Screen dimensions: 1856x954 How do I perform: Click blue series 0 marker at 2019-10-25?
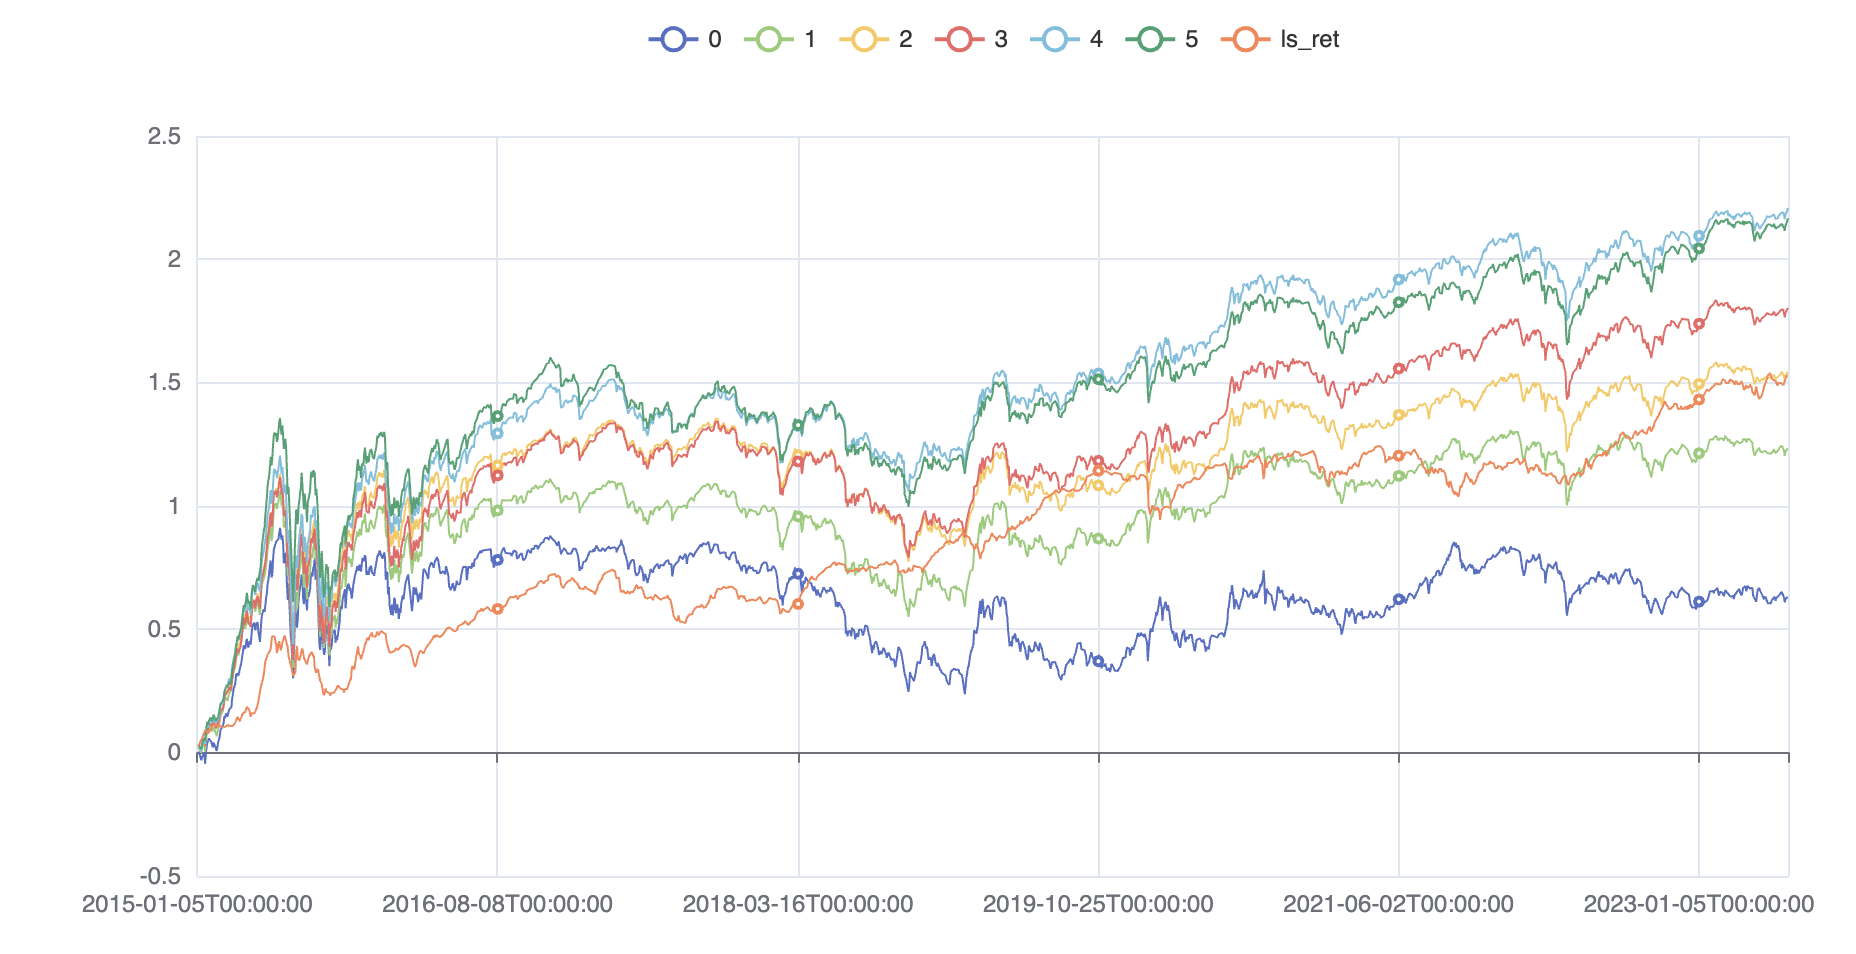[x=1098, y=661]
